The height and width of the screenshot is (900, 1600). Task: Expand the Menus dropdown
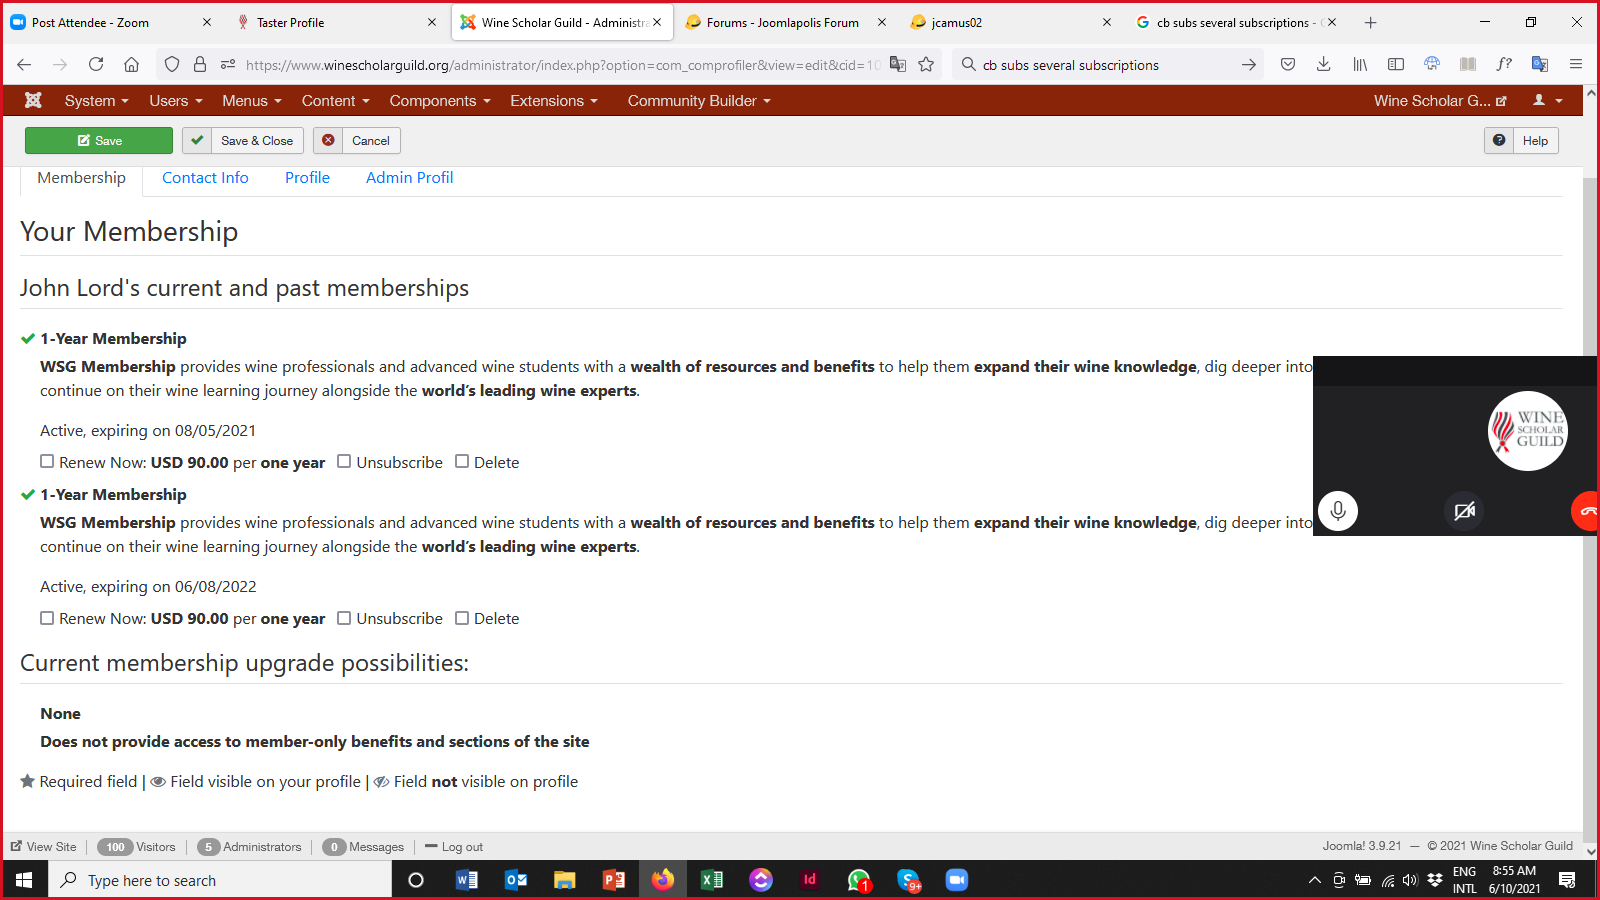click(x=251, y=100)
